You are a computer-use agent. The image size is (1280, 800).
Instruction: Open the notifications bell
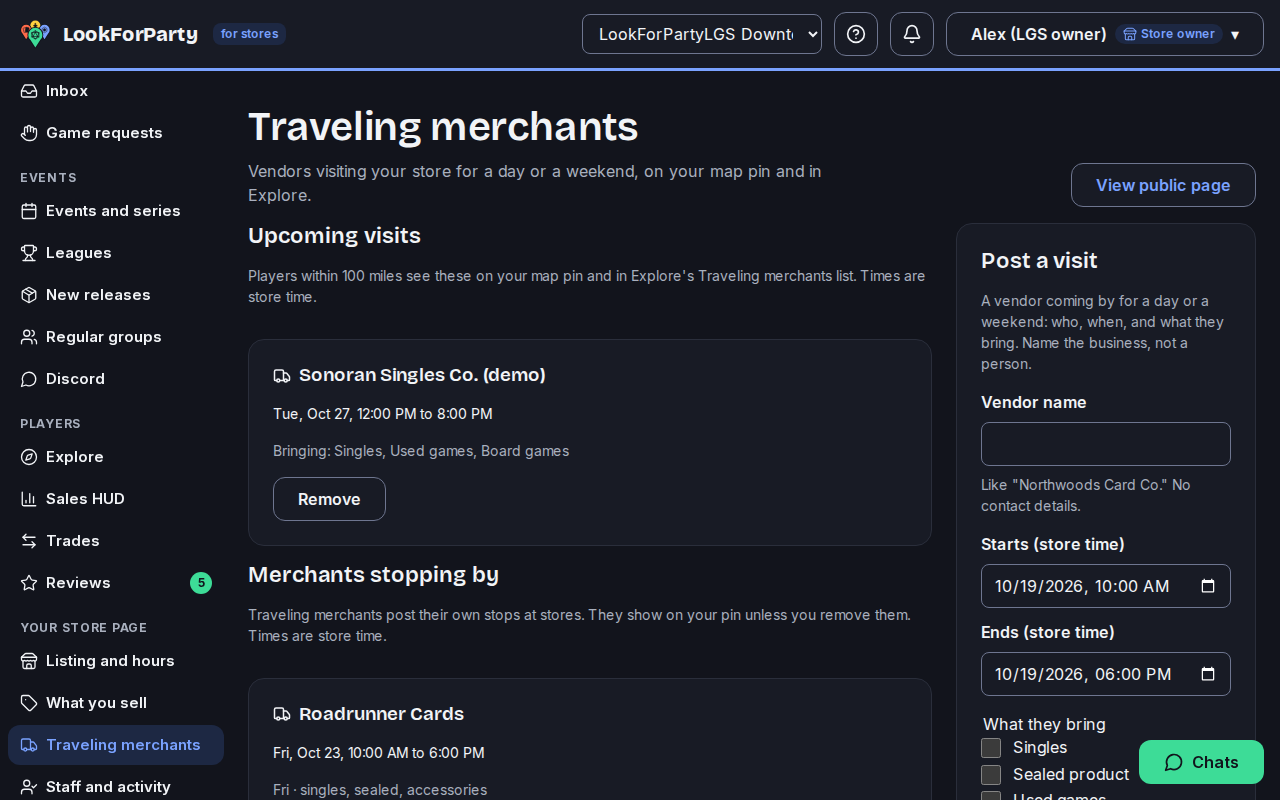tap(912, 34)
